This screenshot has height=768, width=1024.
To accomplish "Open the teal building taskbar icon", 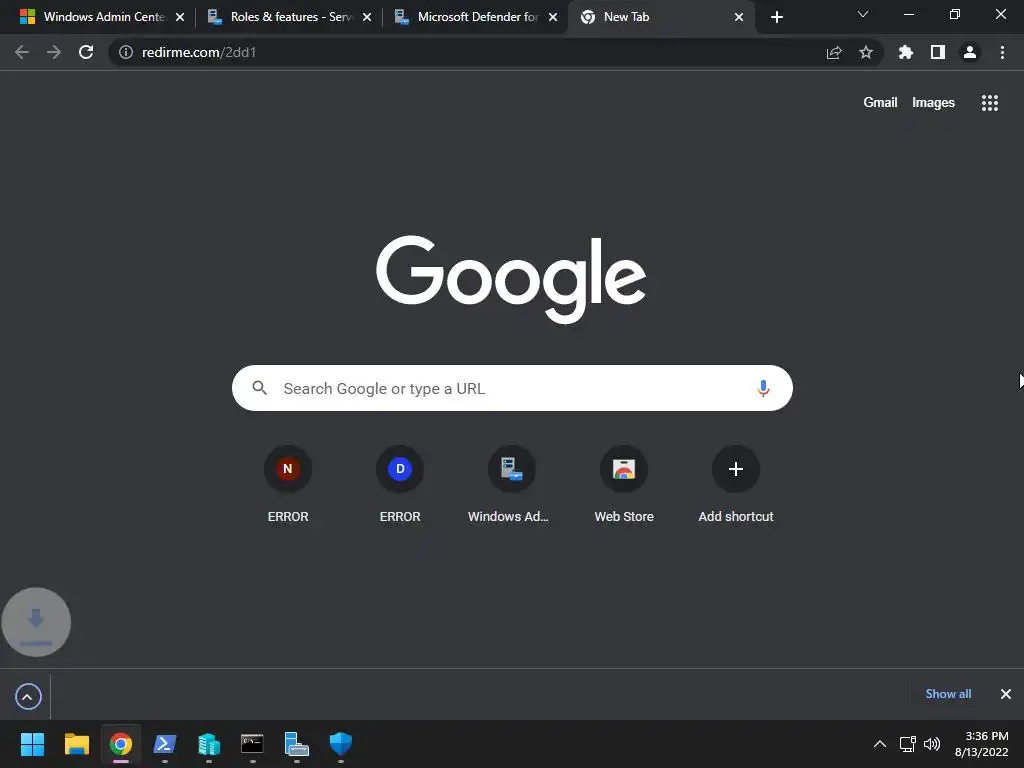I will pos(208,744).
